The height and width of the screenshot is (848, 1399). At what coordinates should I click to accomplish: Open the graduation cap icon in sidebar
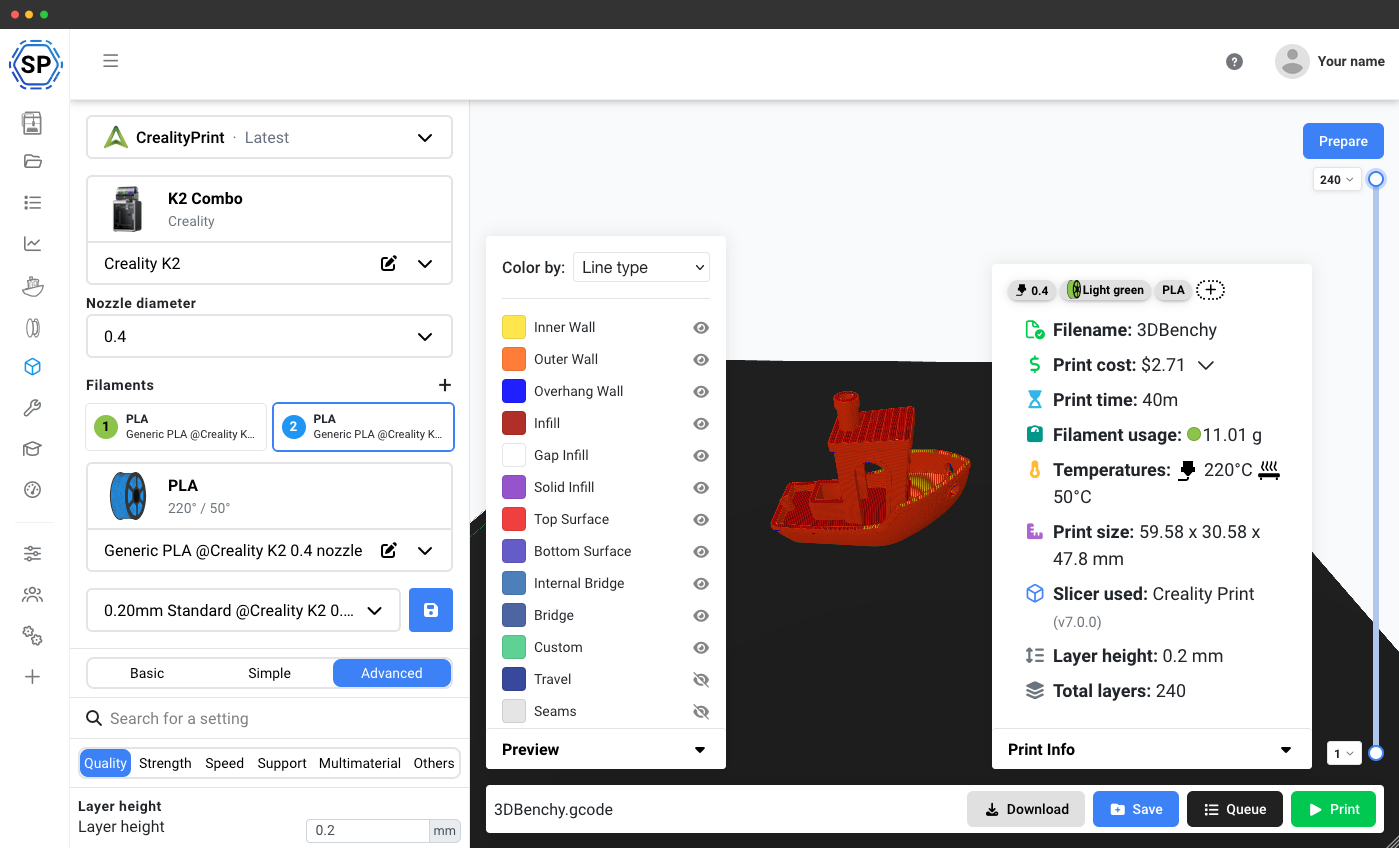click(x=32, y=449)
